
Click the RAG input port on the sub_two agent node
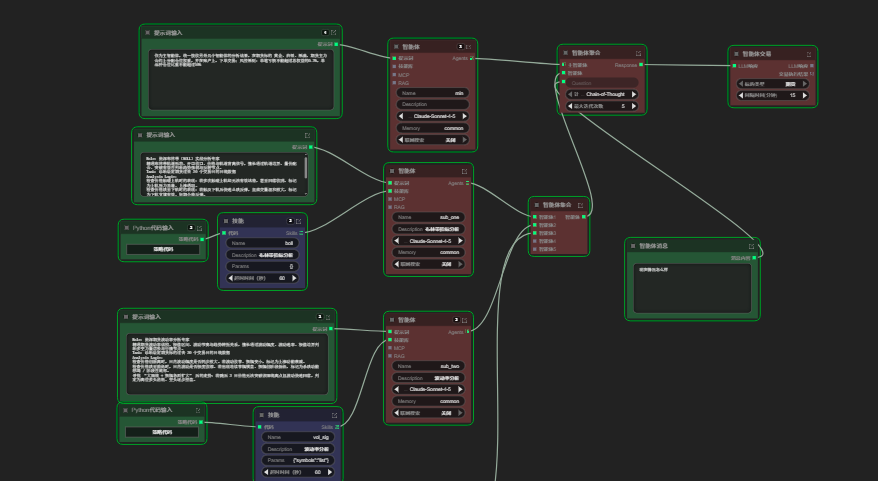tap(392, 355)
